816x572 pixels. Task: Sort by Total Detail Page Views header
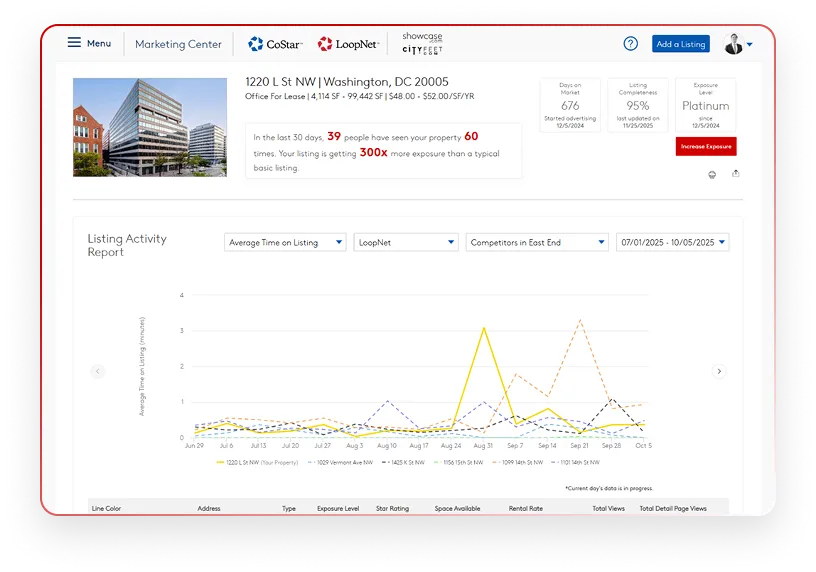coord(673,509)
